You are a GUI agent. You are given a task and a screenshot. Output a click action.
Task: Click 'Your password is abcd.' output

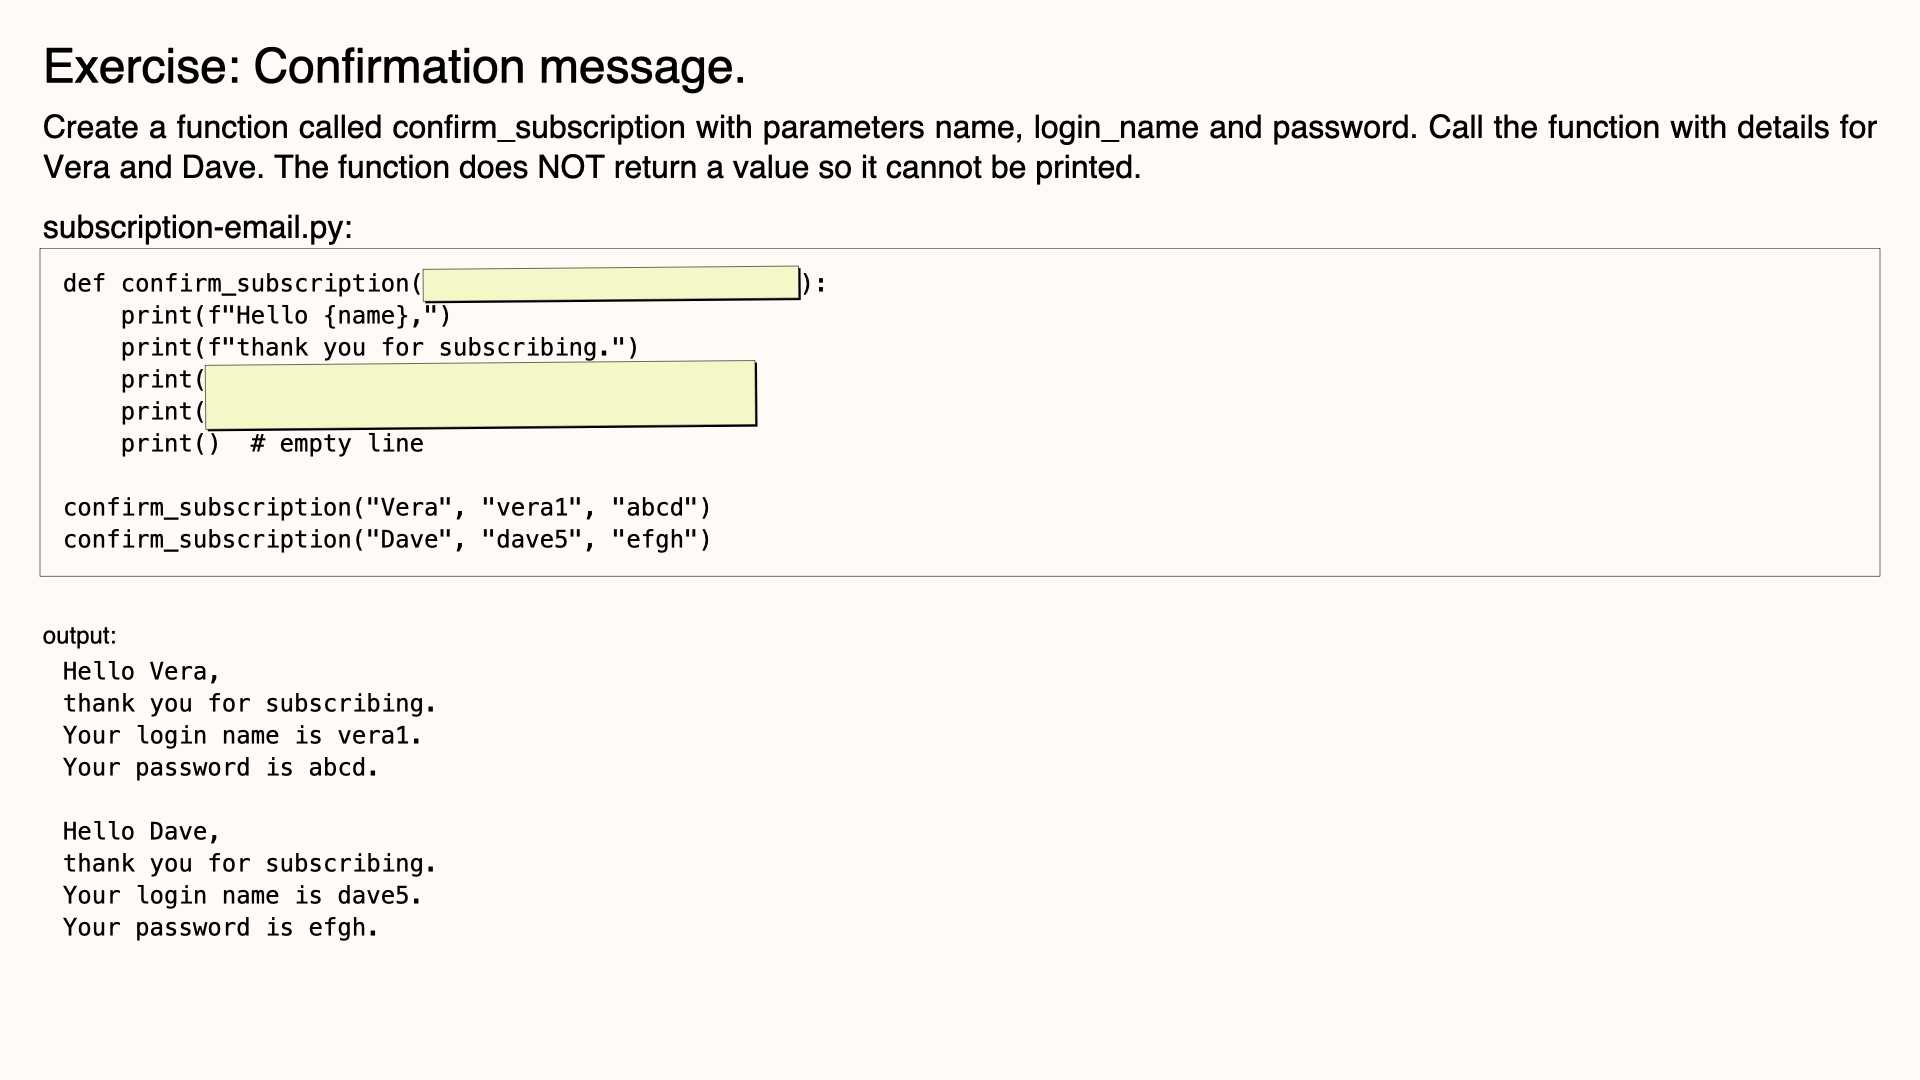point(221,768)
